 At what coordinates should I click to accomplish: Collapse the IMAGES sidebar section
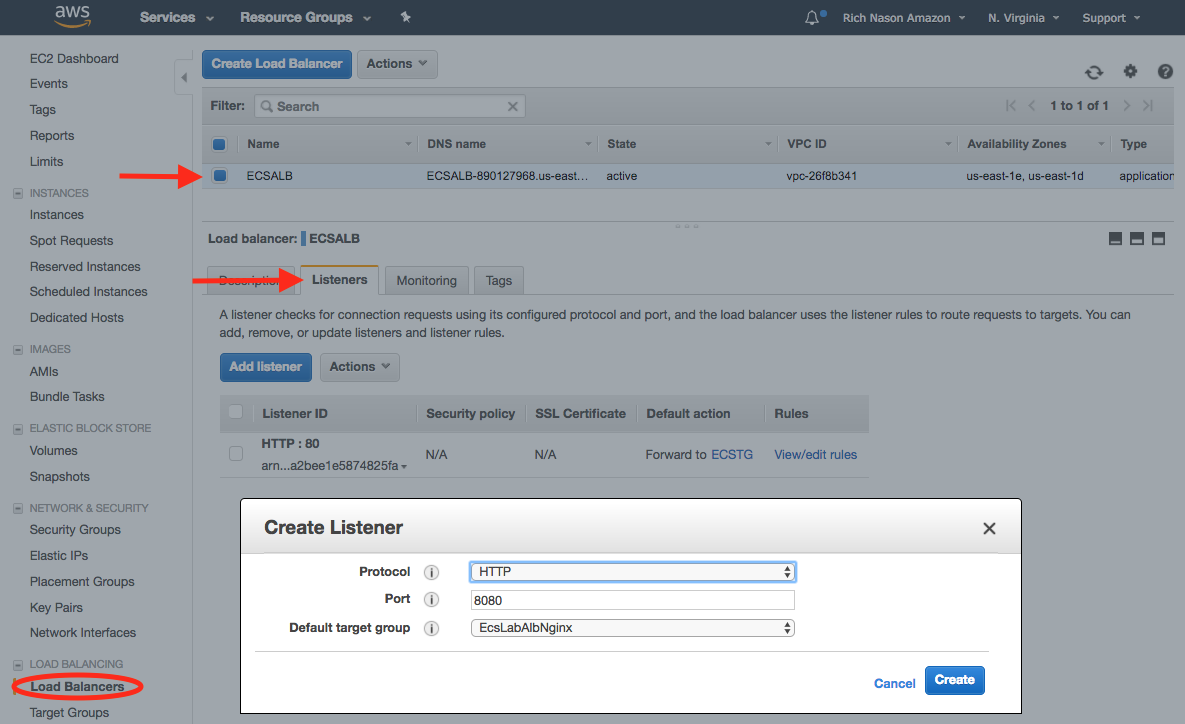coord(18,350)
